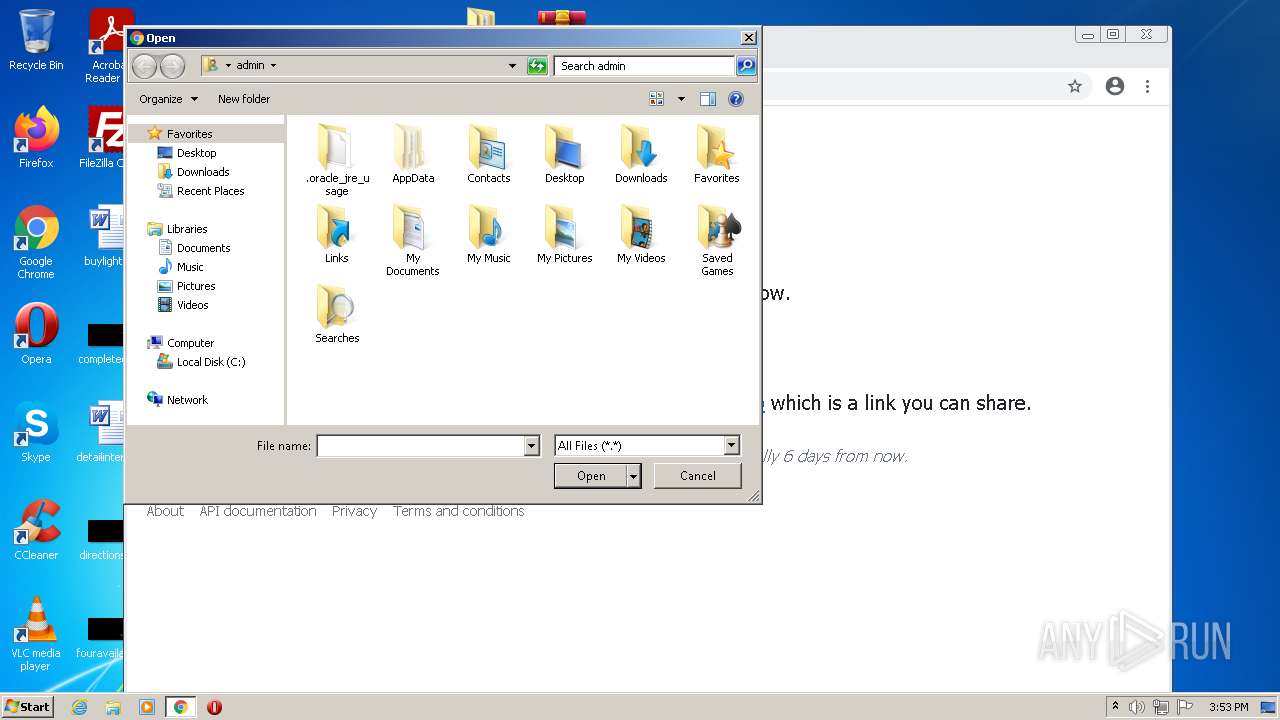The width and height of the screenshot is (1280, 720).
Task: Select the Desktop folder in file list
Action: coord(564,155)
